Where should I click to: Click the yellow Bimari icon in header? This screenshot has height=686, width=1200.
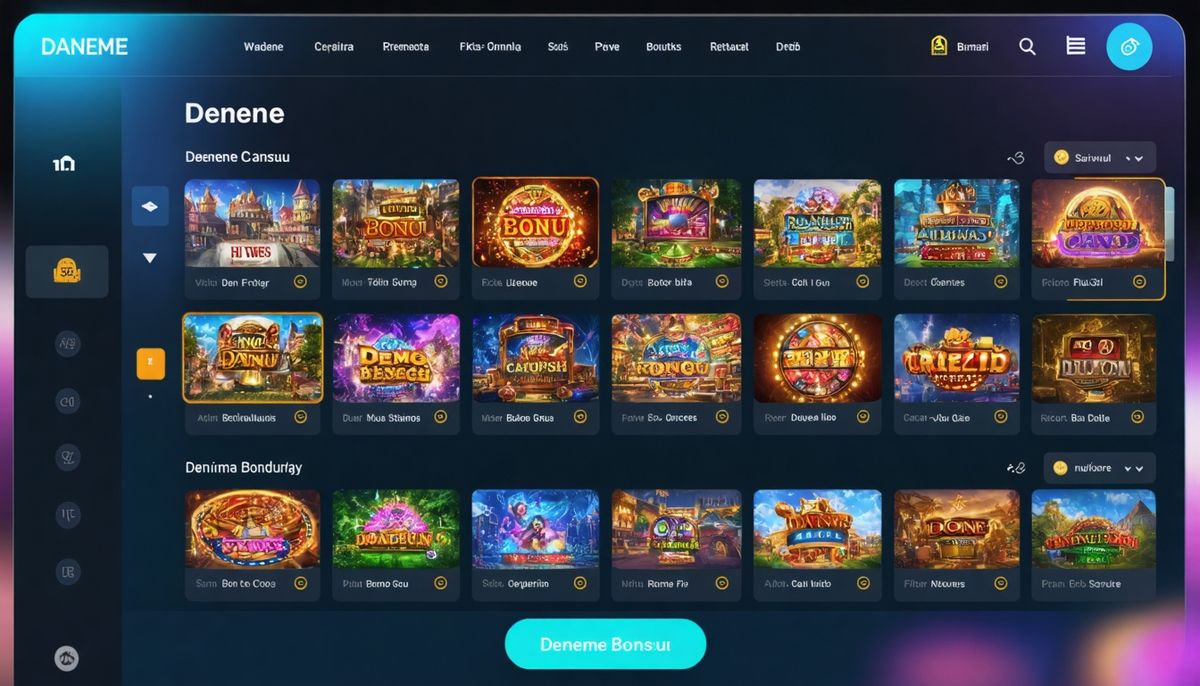click(x=939, y=46)
